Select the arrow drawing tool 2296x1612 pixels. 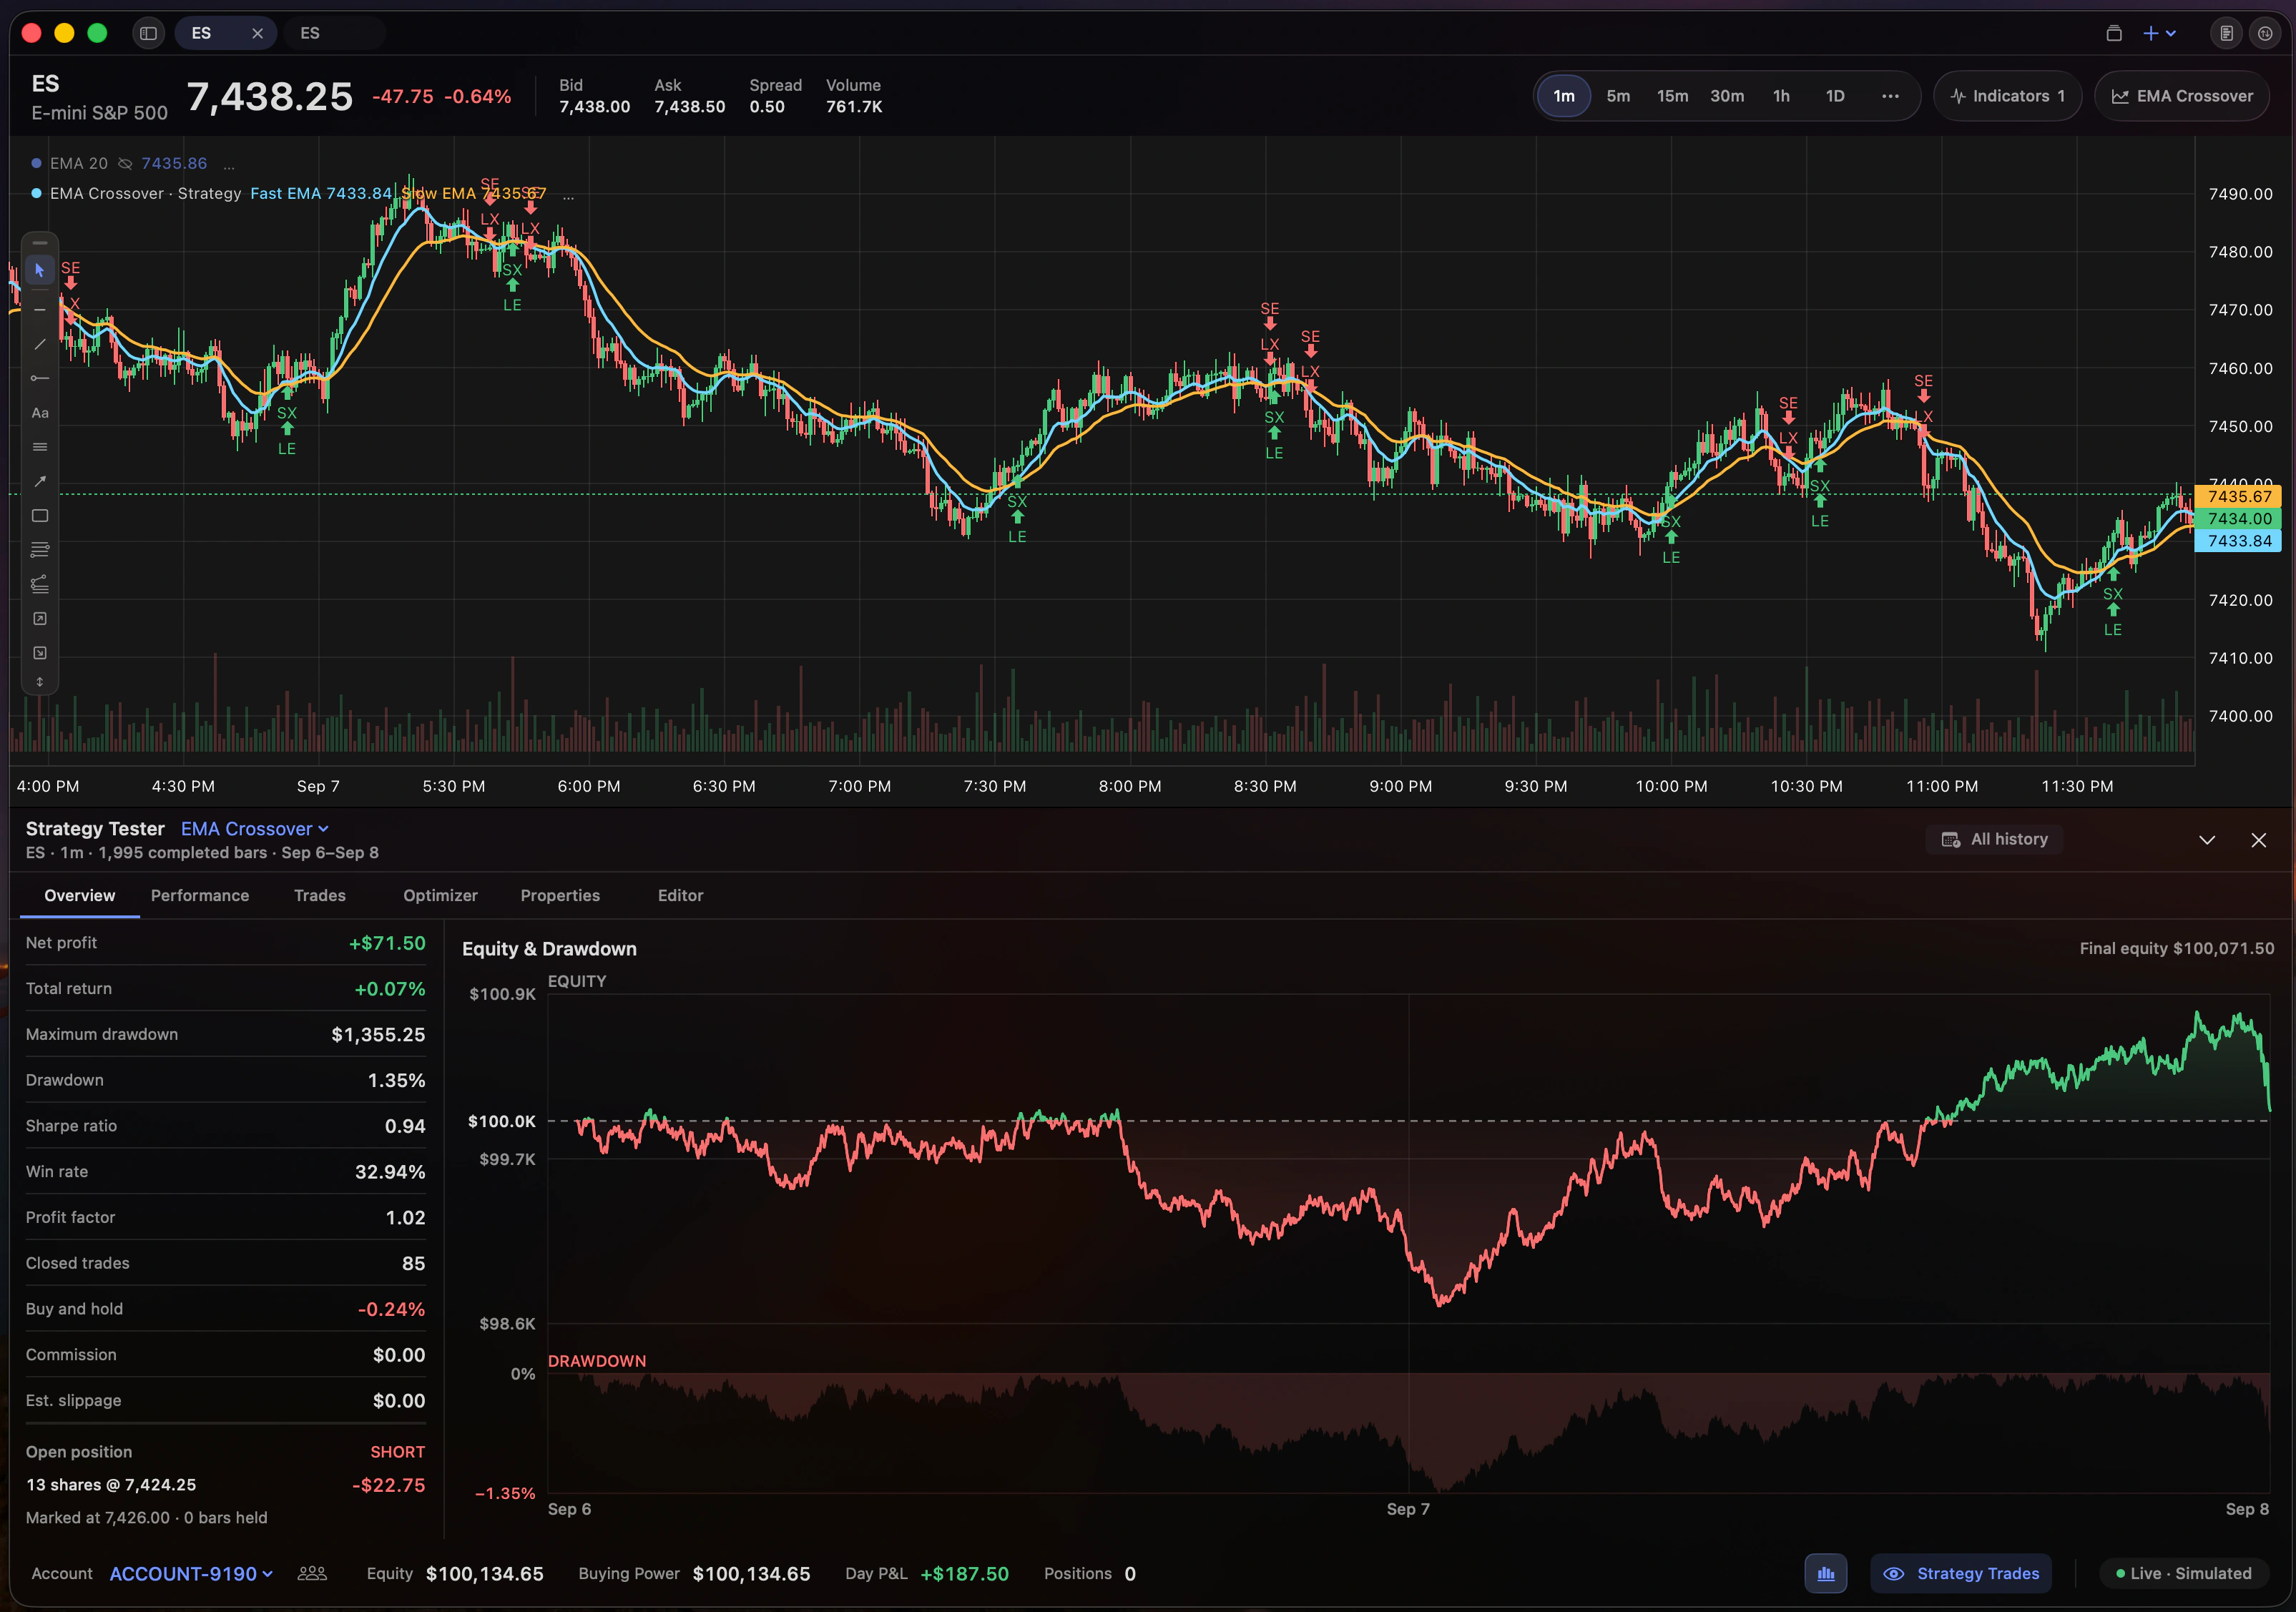40,481
